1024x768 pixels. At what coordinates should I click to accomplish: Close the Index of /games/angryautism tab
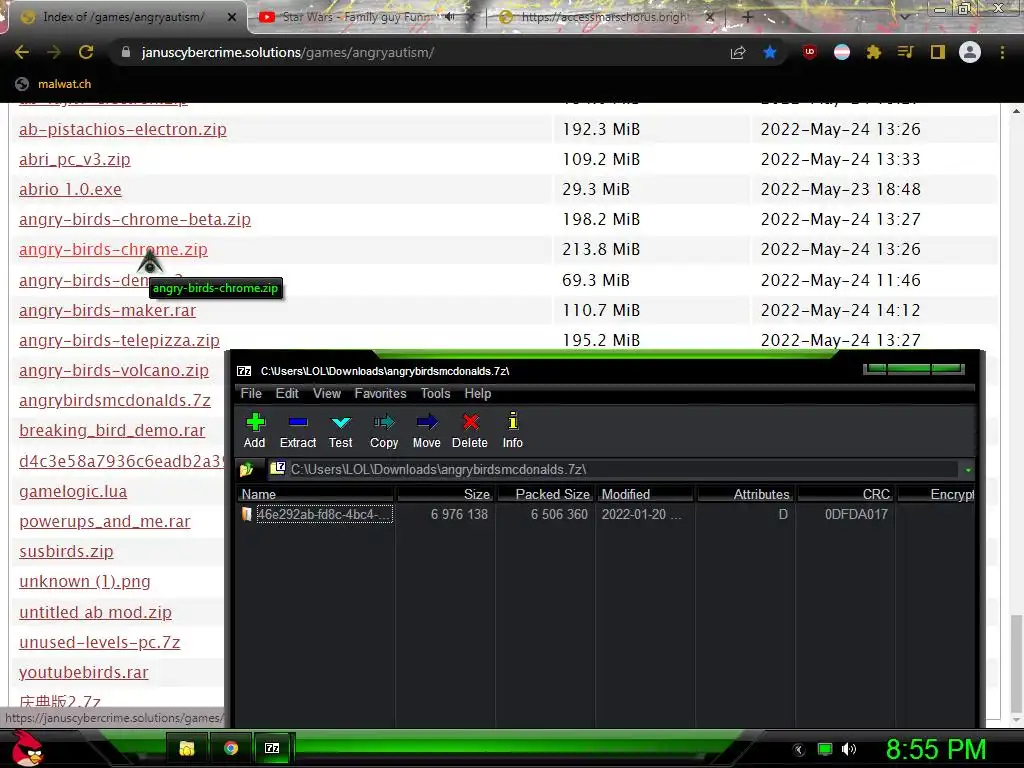pos(232,17)
